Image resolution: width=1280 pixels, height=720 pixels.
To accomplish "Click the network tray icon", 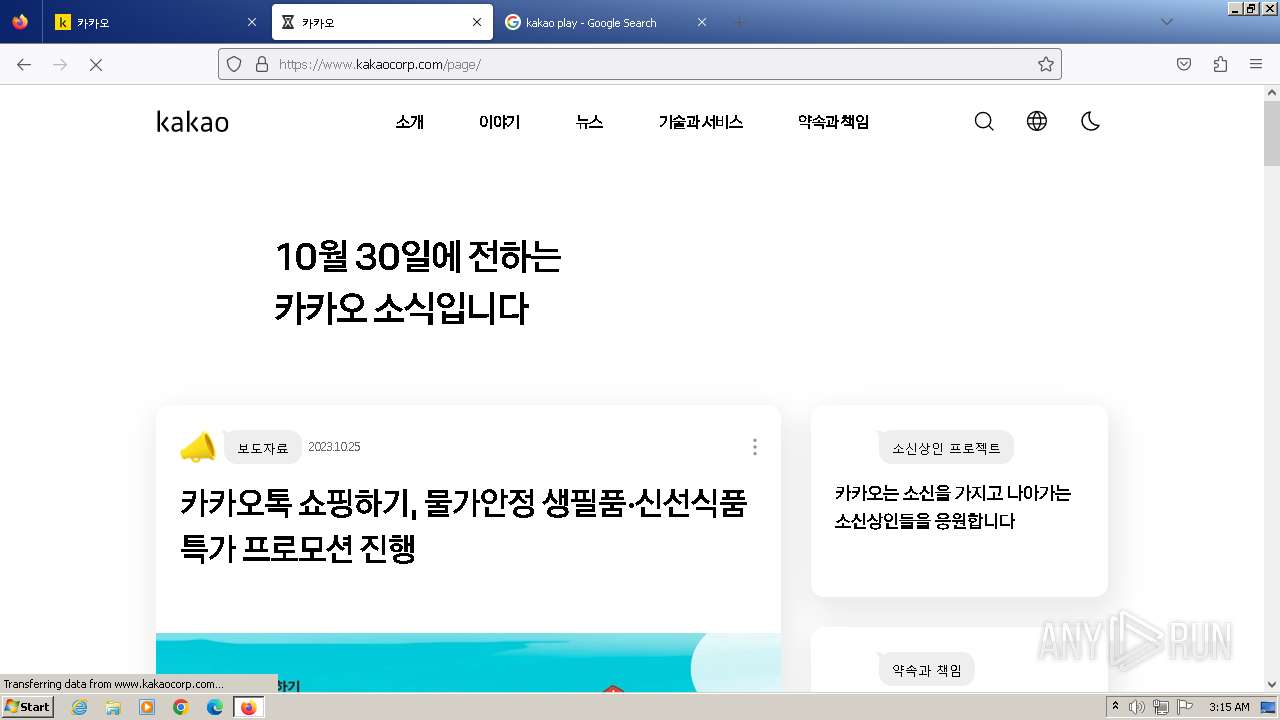I will pyautogui.click(x=1161, y=707).
